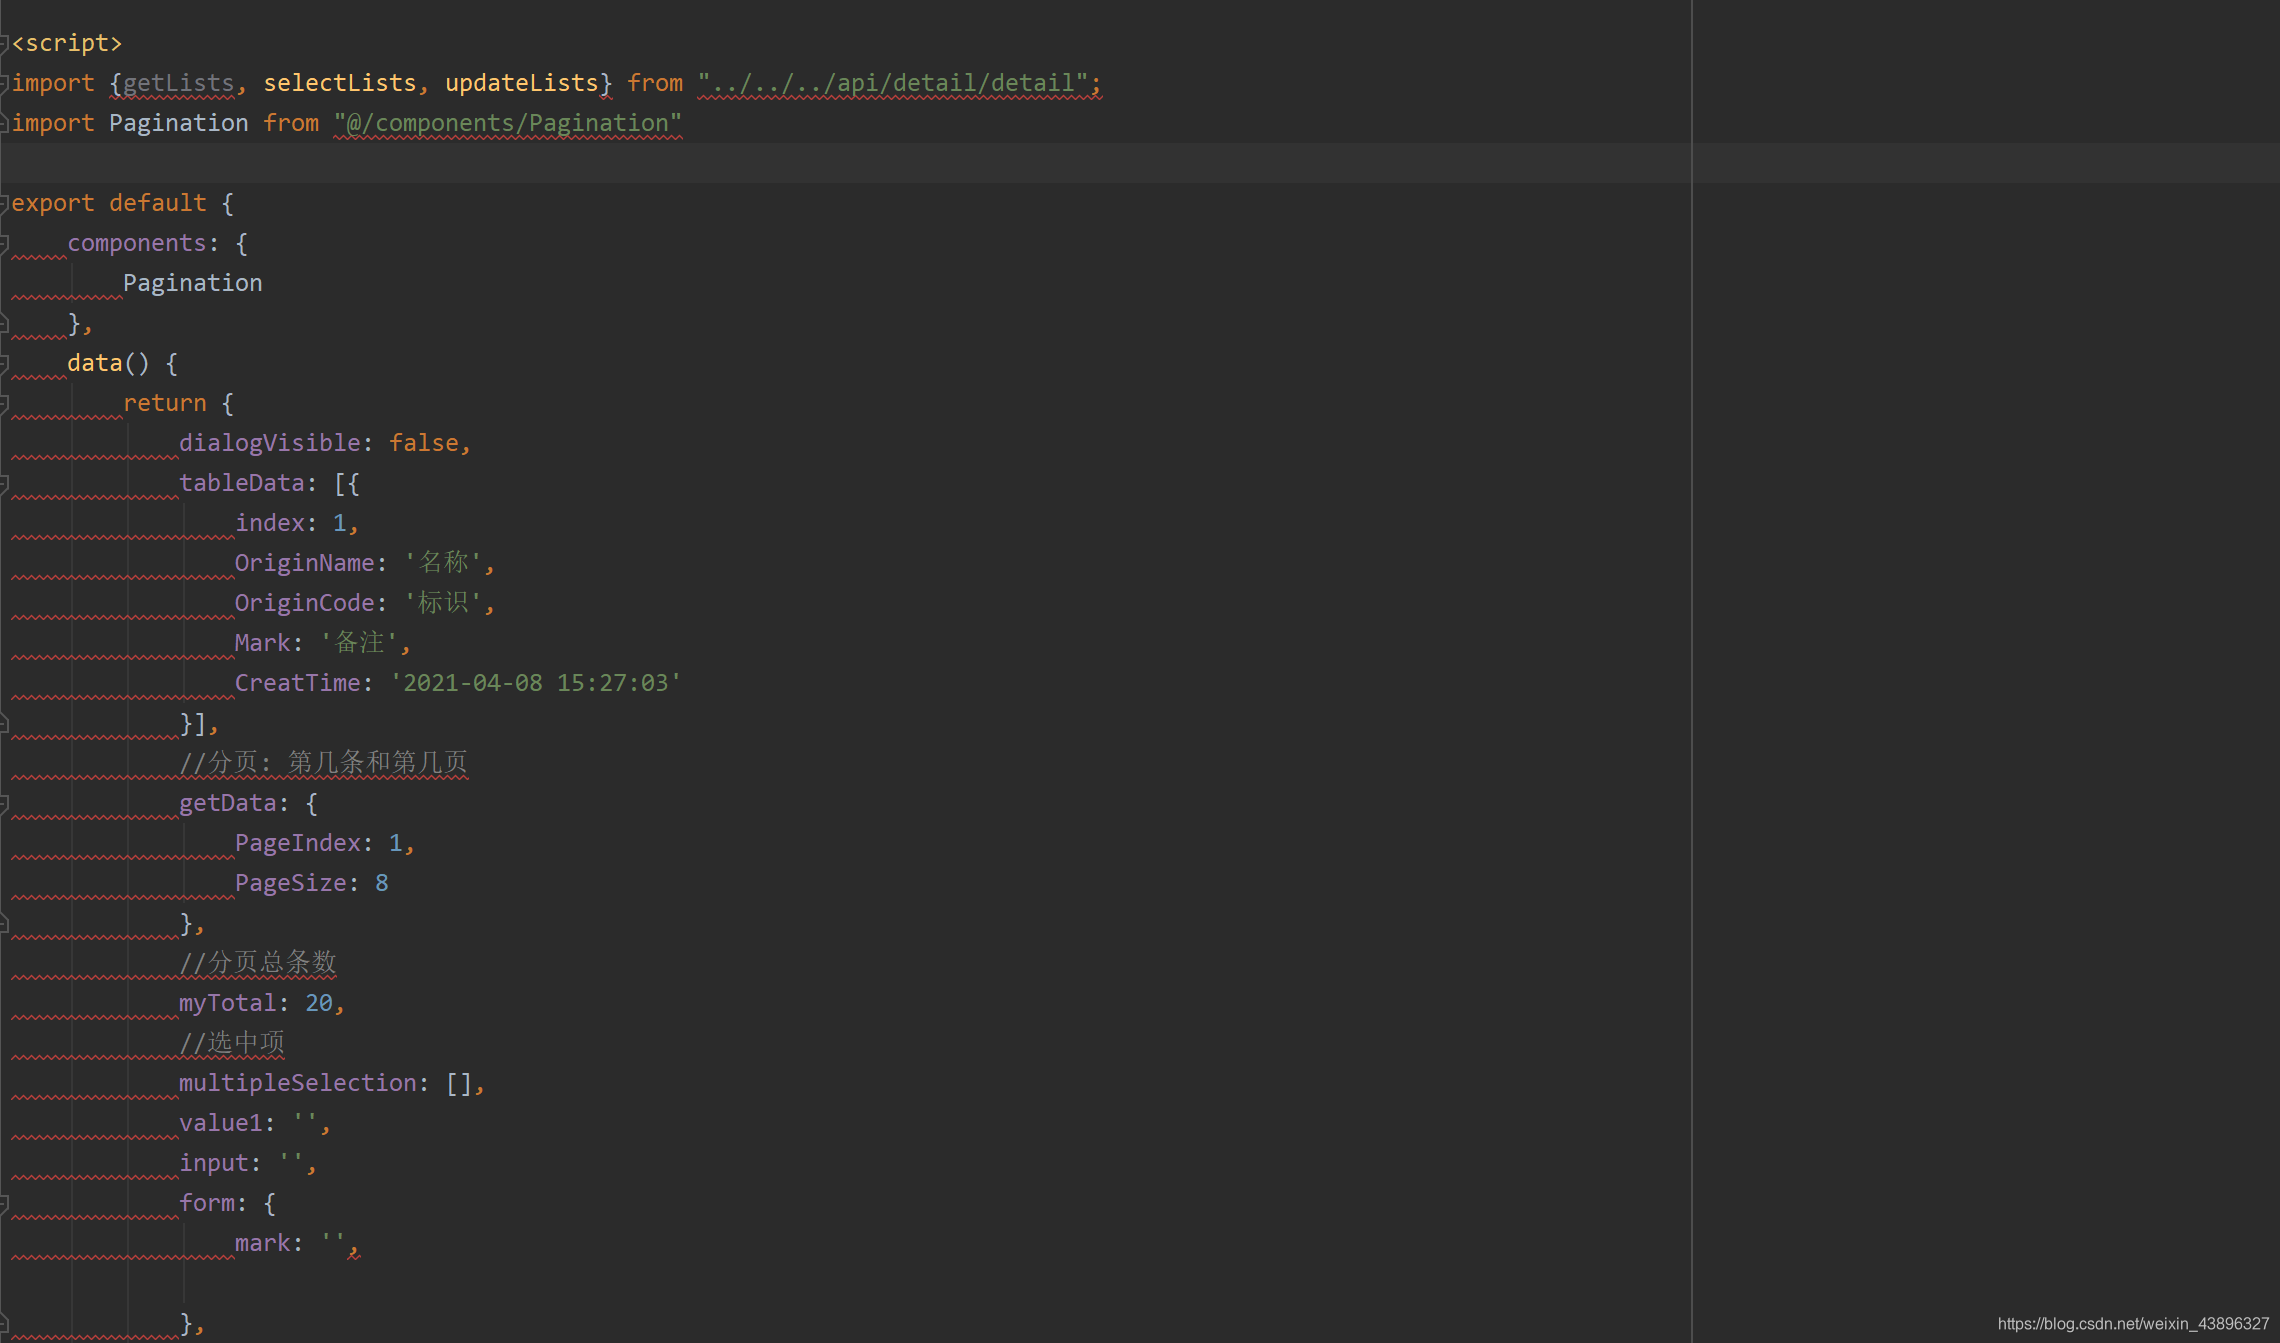
Task: Click the CreatTime date string
Action: pos(535,683)
